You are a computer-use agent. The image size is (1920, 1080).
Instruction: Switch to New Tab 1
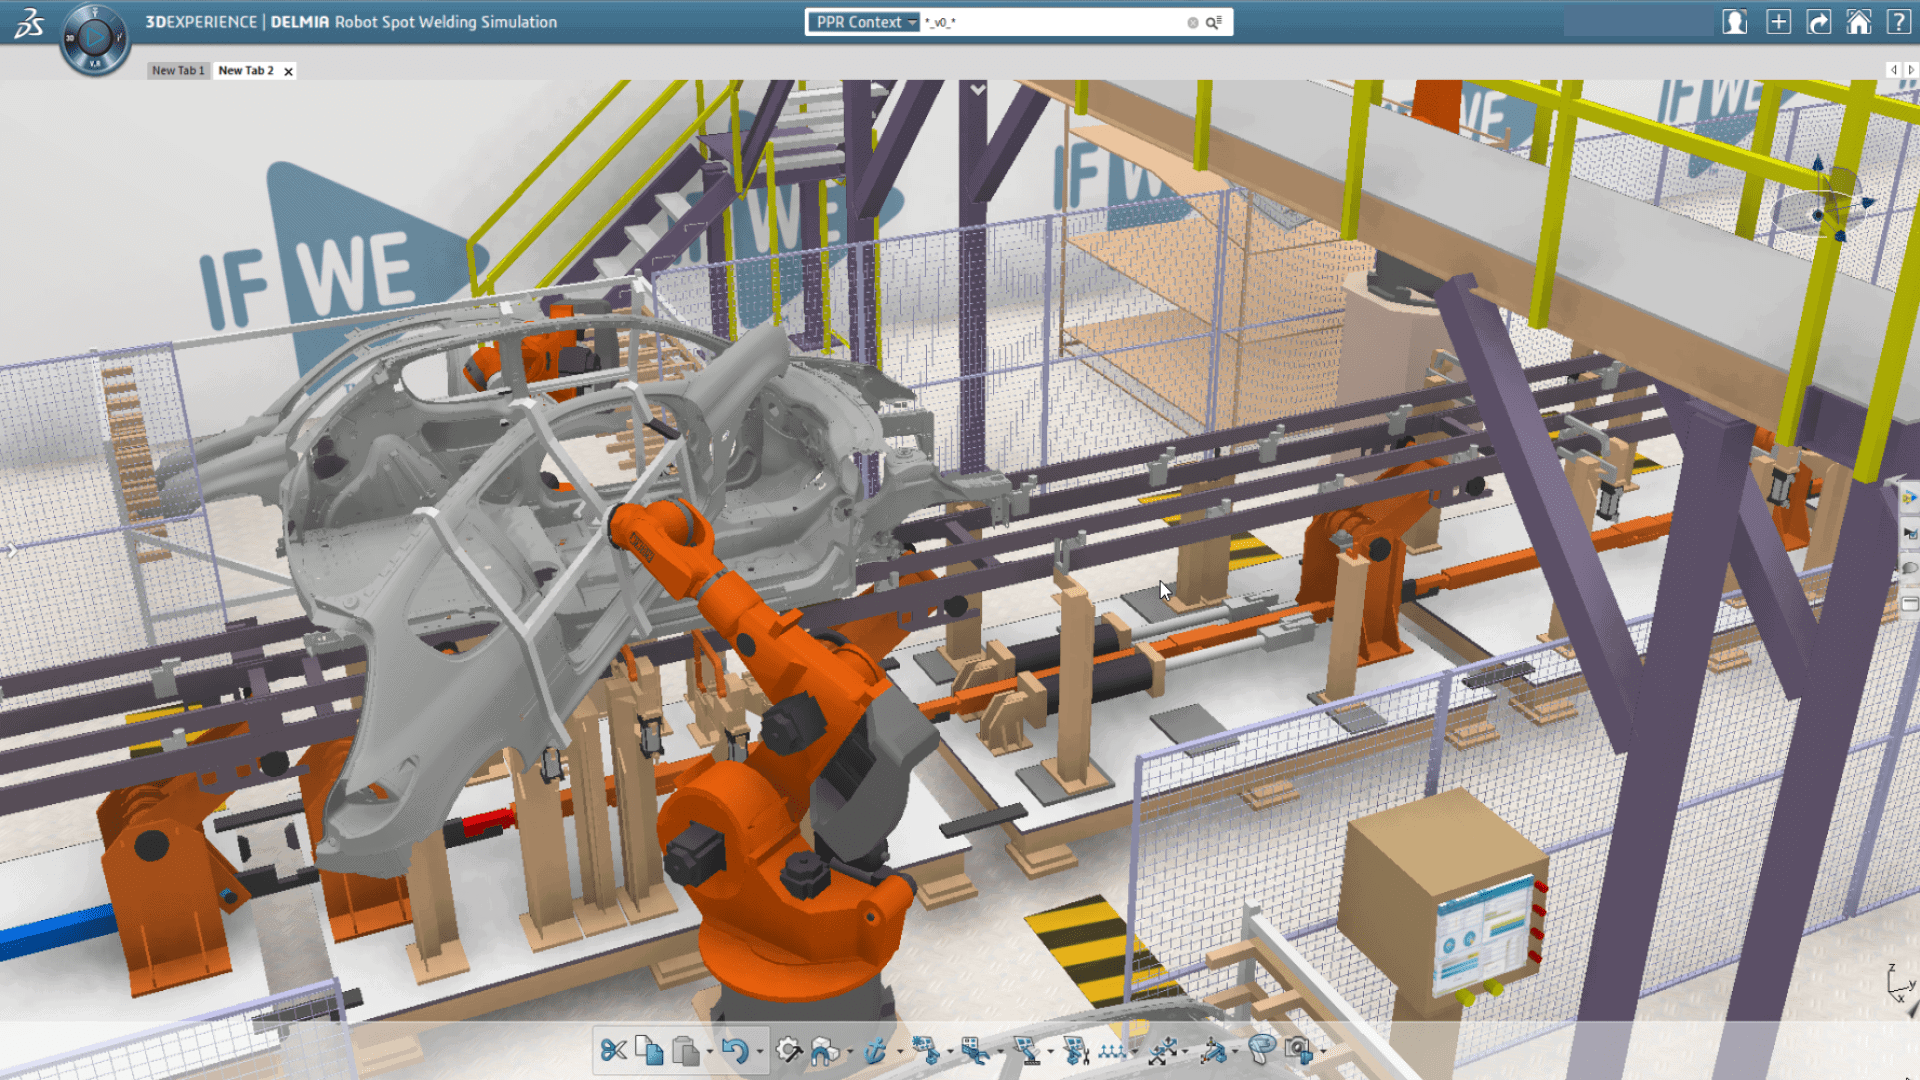[x=178, y=71]
